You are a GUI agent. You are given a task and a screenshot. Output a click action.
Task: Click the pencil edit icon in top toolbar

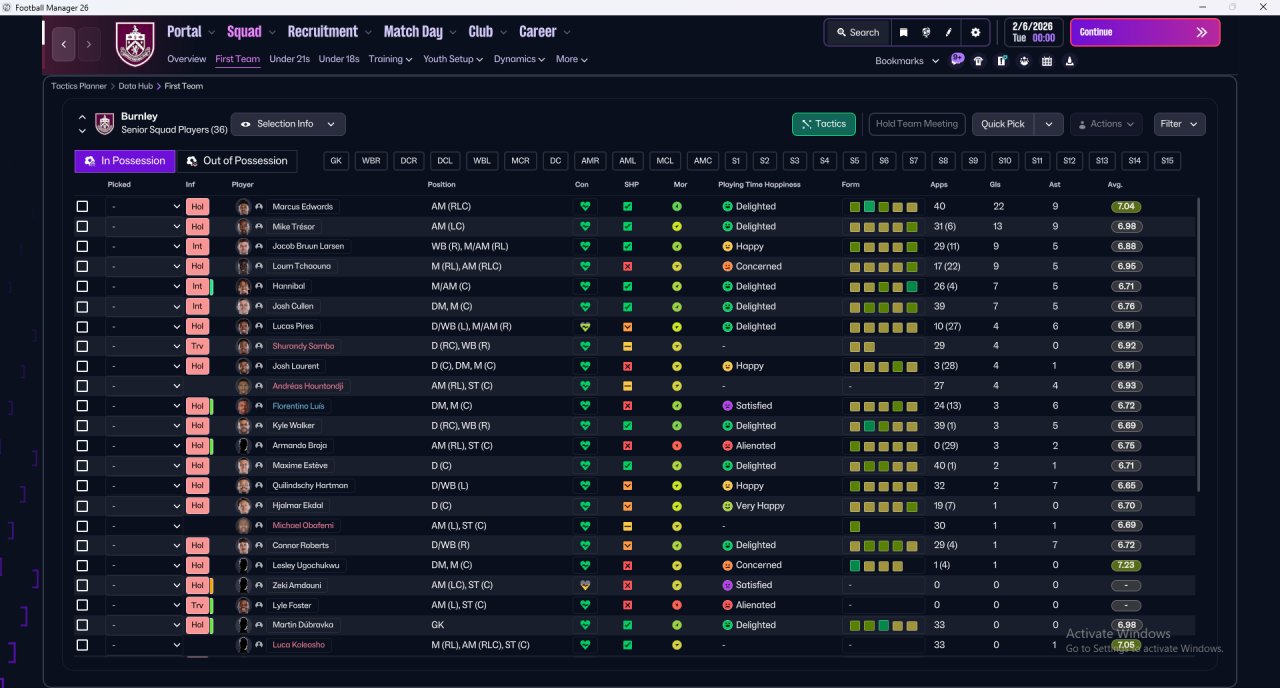(949, 32)
